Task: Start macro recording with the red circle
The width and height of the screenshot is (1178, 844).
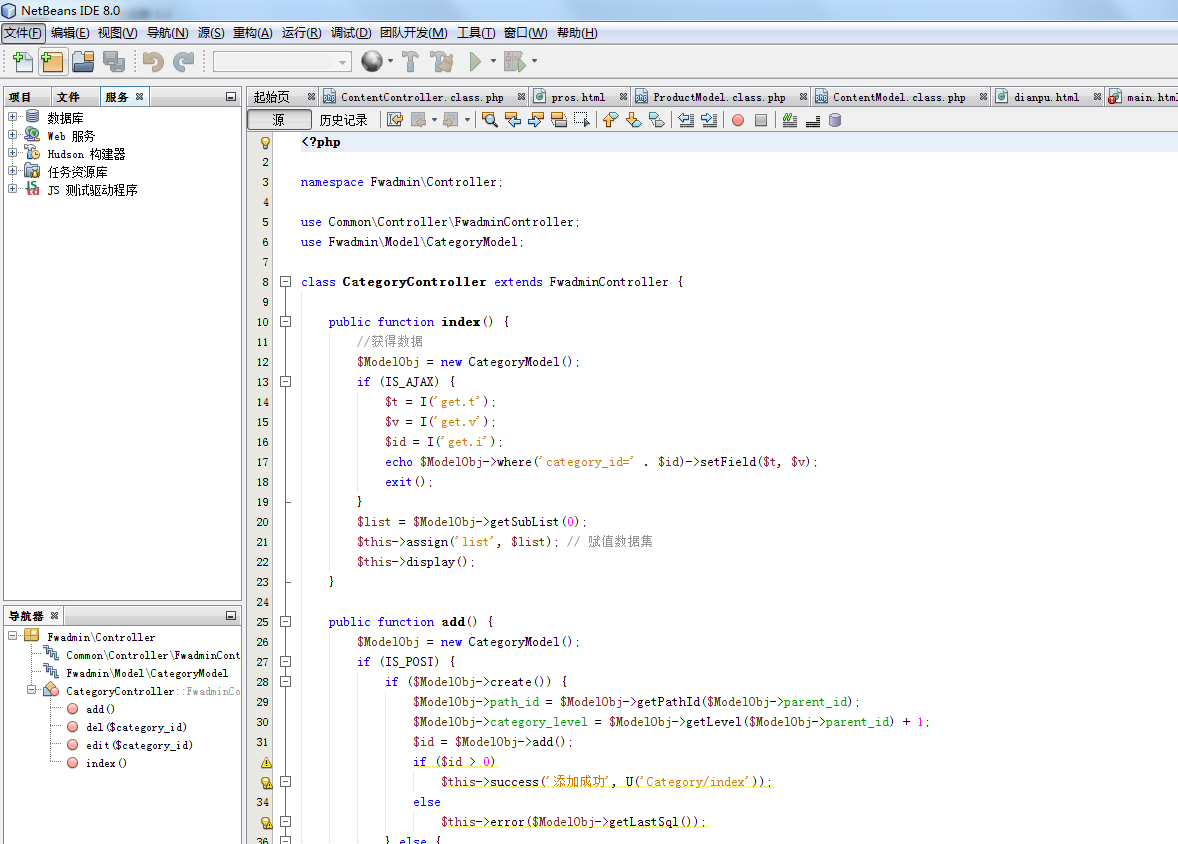Action: coord(738,119)
